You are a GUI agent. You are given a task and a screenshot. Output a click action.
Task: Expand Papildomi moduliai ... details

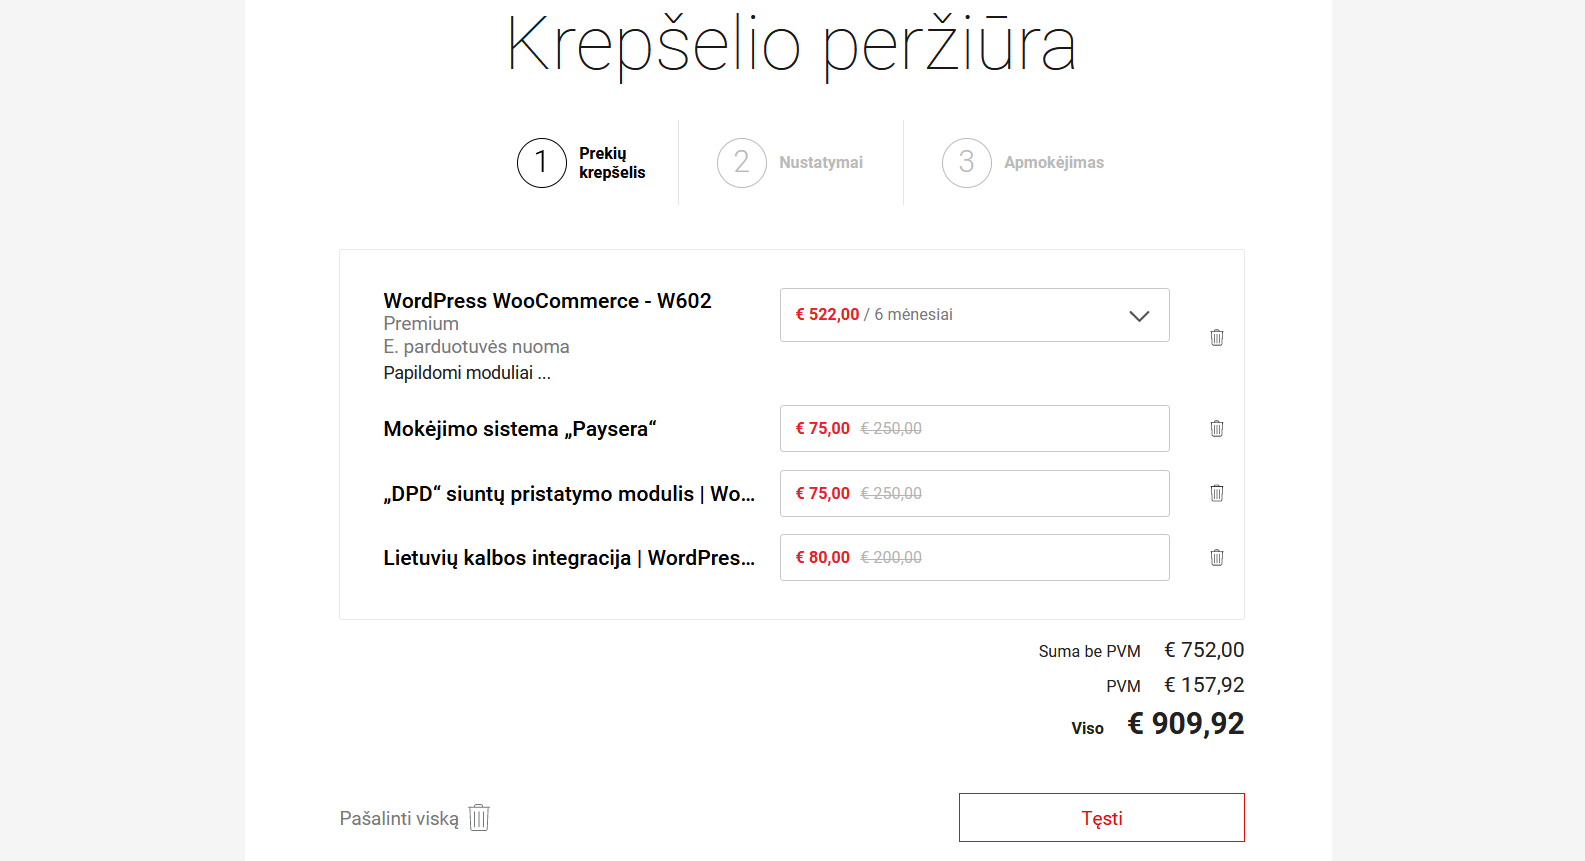point(467,373)
